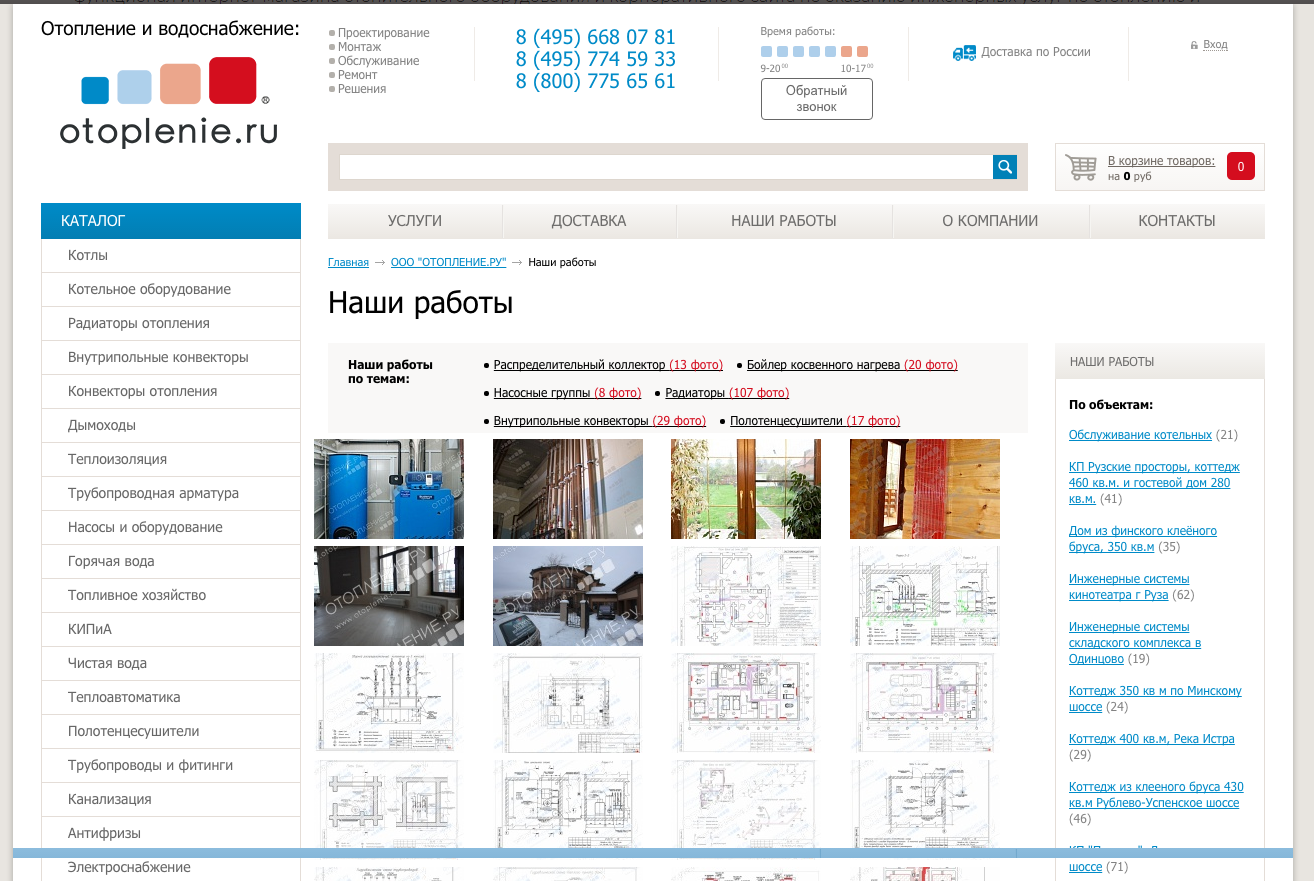
Task: Open thumbnail of blue boiler room
Action: click(x=389, y=489)
